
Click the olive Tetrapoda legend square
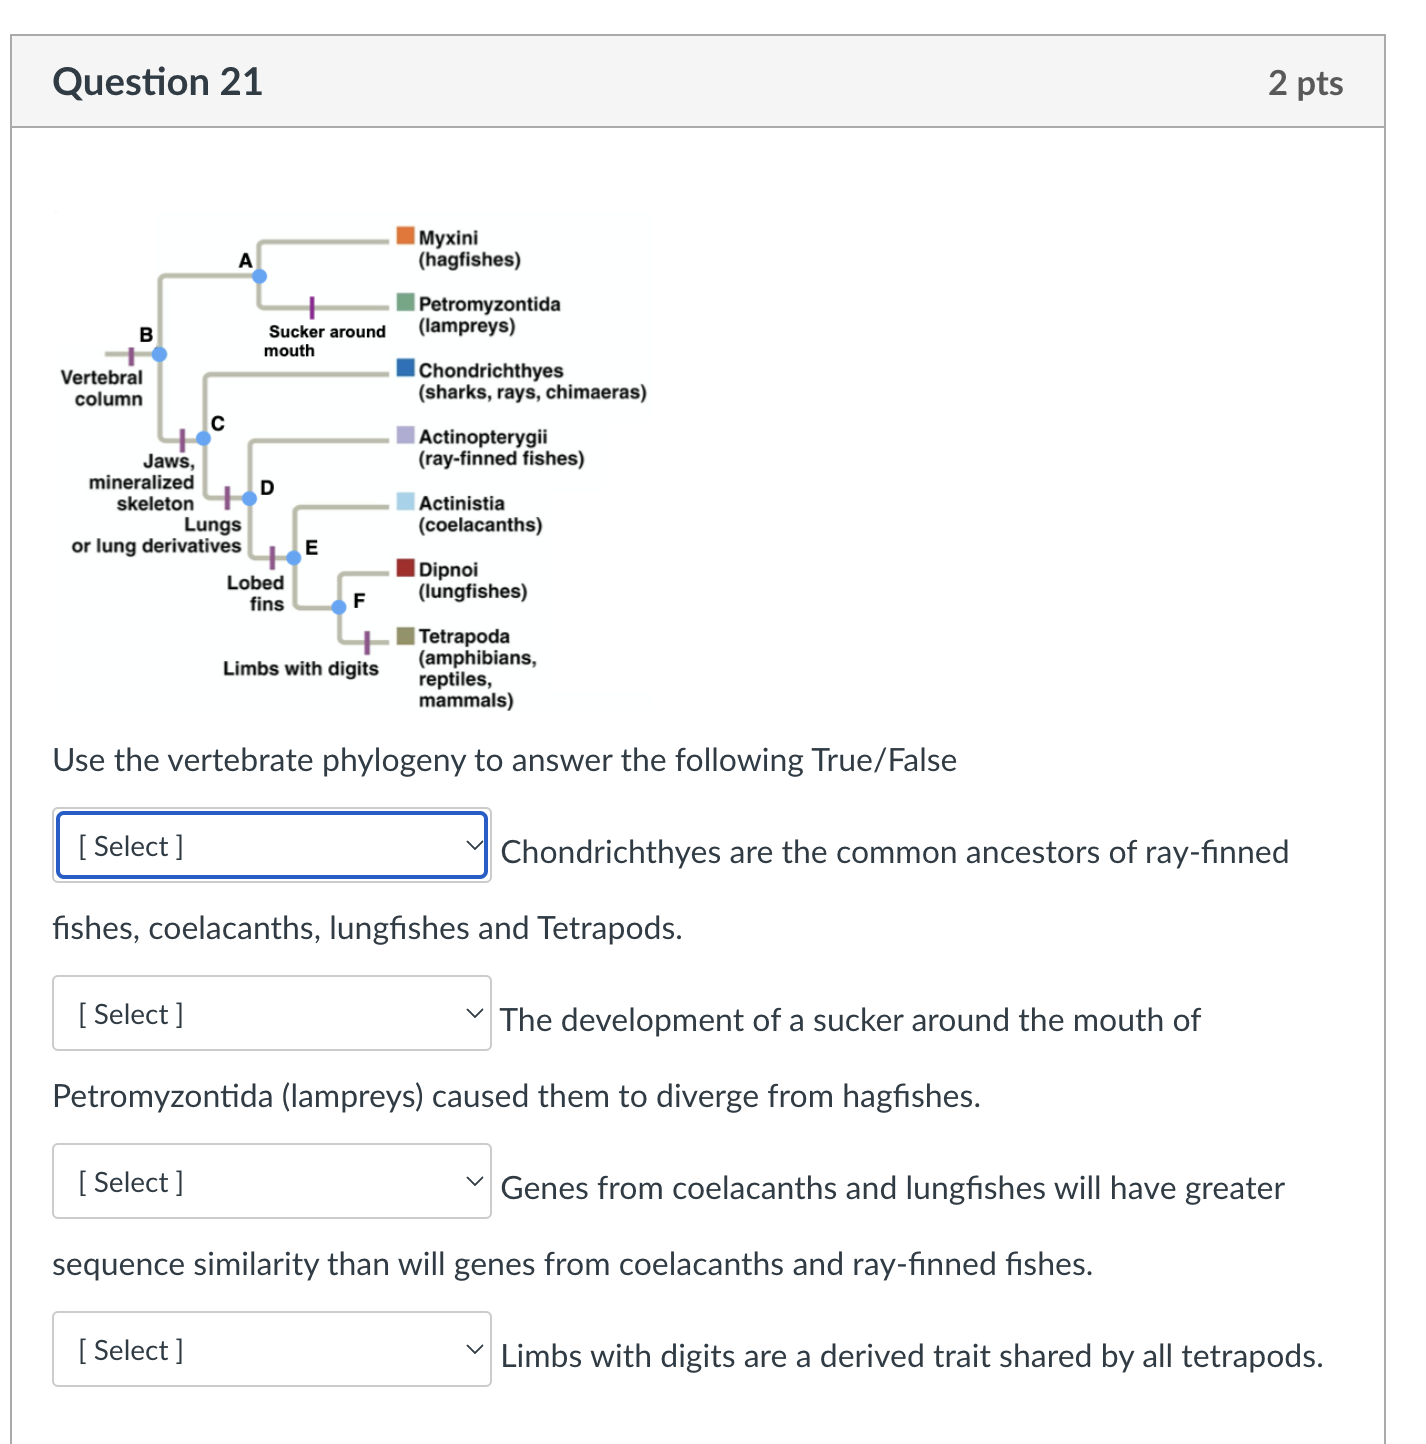coord(404,633)
